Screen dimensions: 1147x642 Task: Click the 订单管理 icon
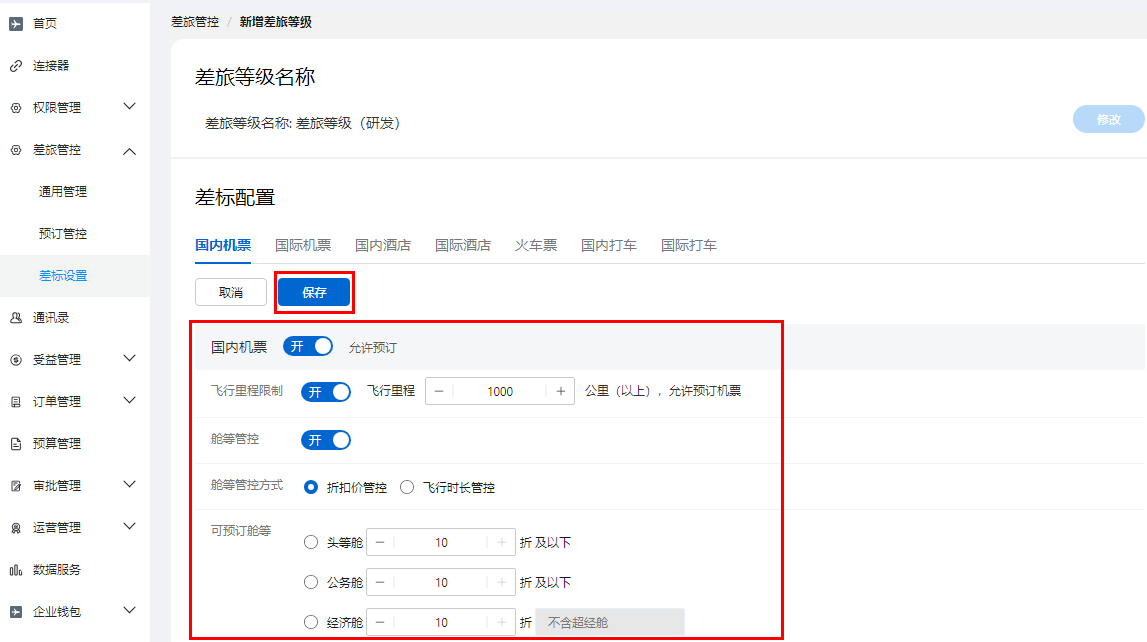(x=15, y=401)
